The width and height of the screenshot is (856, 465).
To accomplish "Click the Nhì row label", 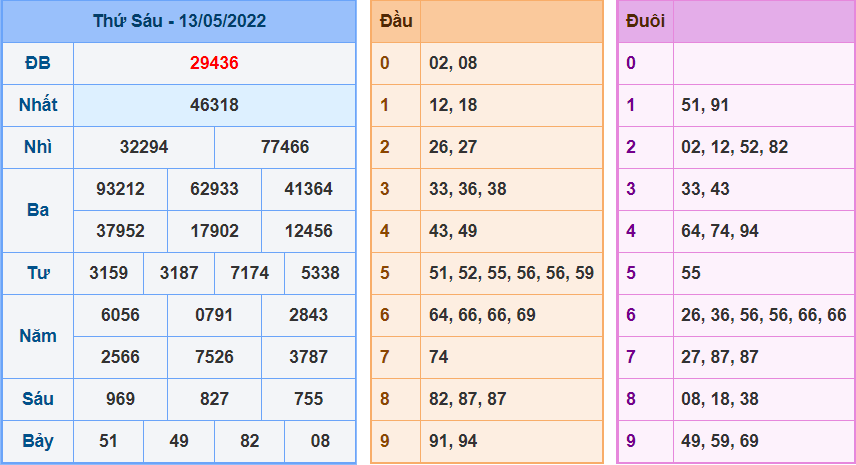I will tap(38, 147).
